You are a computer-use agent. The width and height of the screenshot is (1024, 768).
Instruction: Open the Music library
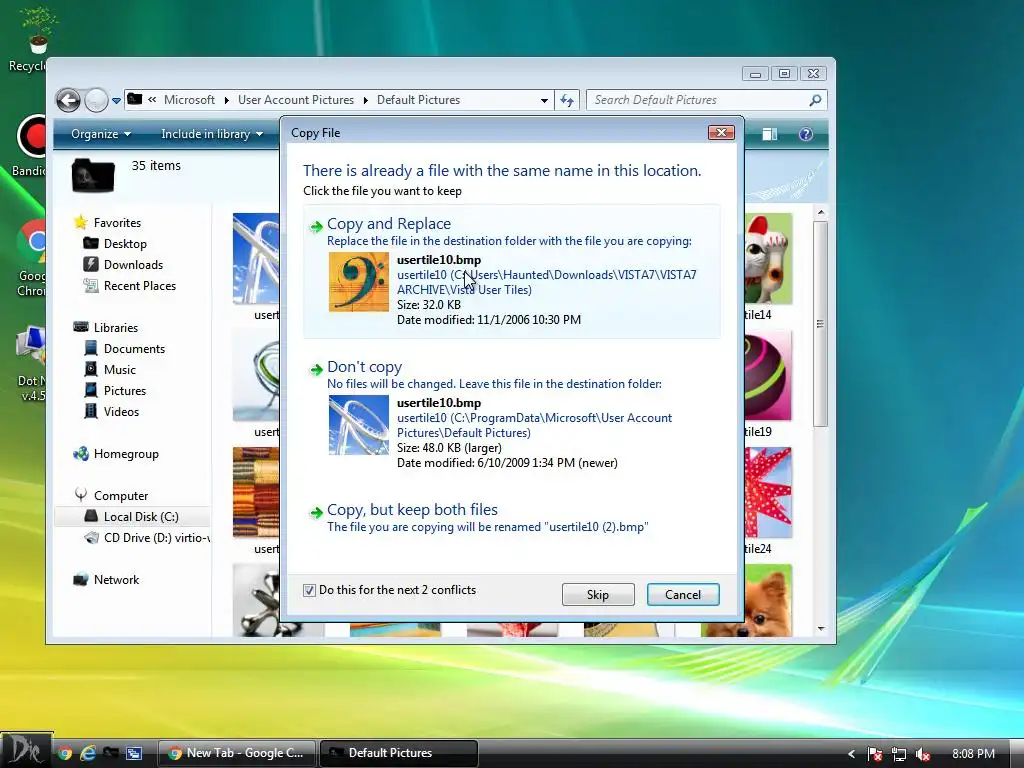(x=120, y=370)
